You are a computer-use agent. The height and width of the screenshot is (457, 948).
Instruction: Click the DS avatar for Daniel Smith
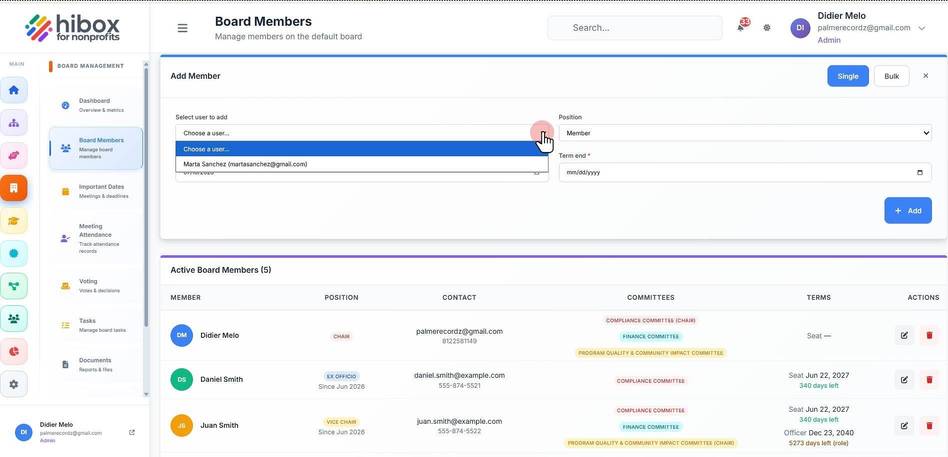click(181, 380)
